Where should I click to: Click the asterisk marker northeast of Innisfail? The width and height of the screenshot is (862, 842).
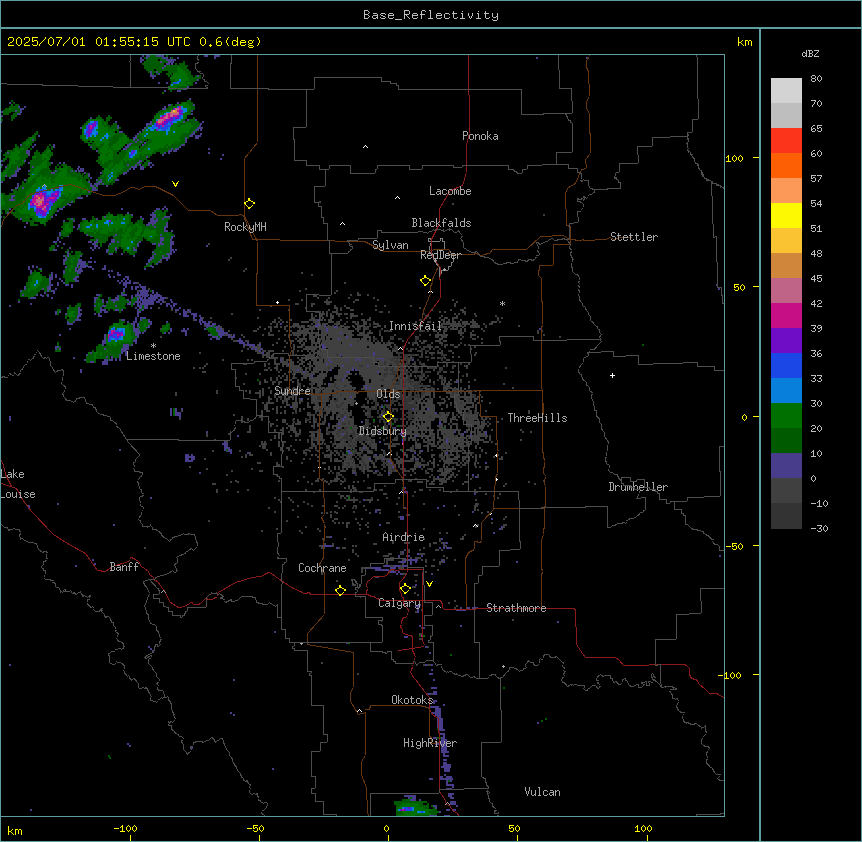tap(502, 303)
